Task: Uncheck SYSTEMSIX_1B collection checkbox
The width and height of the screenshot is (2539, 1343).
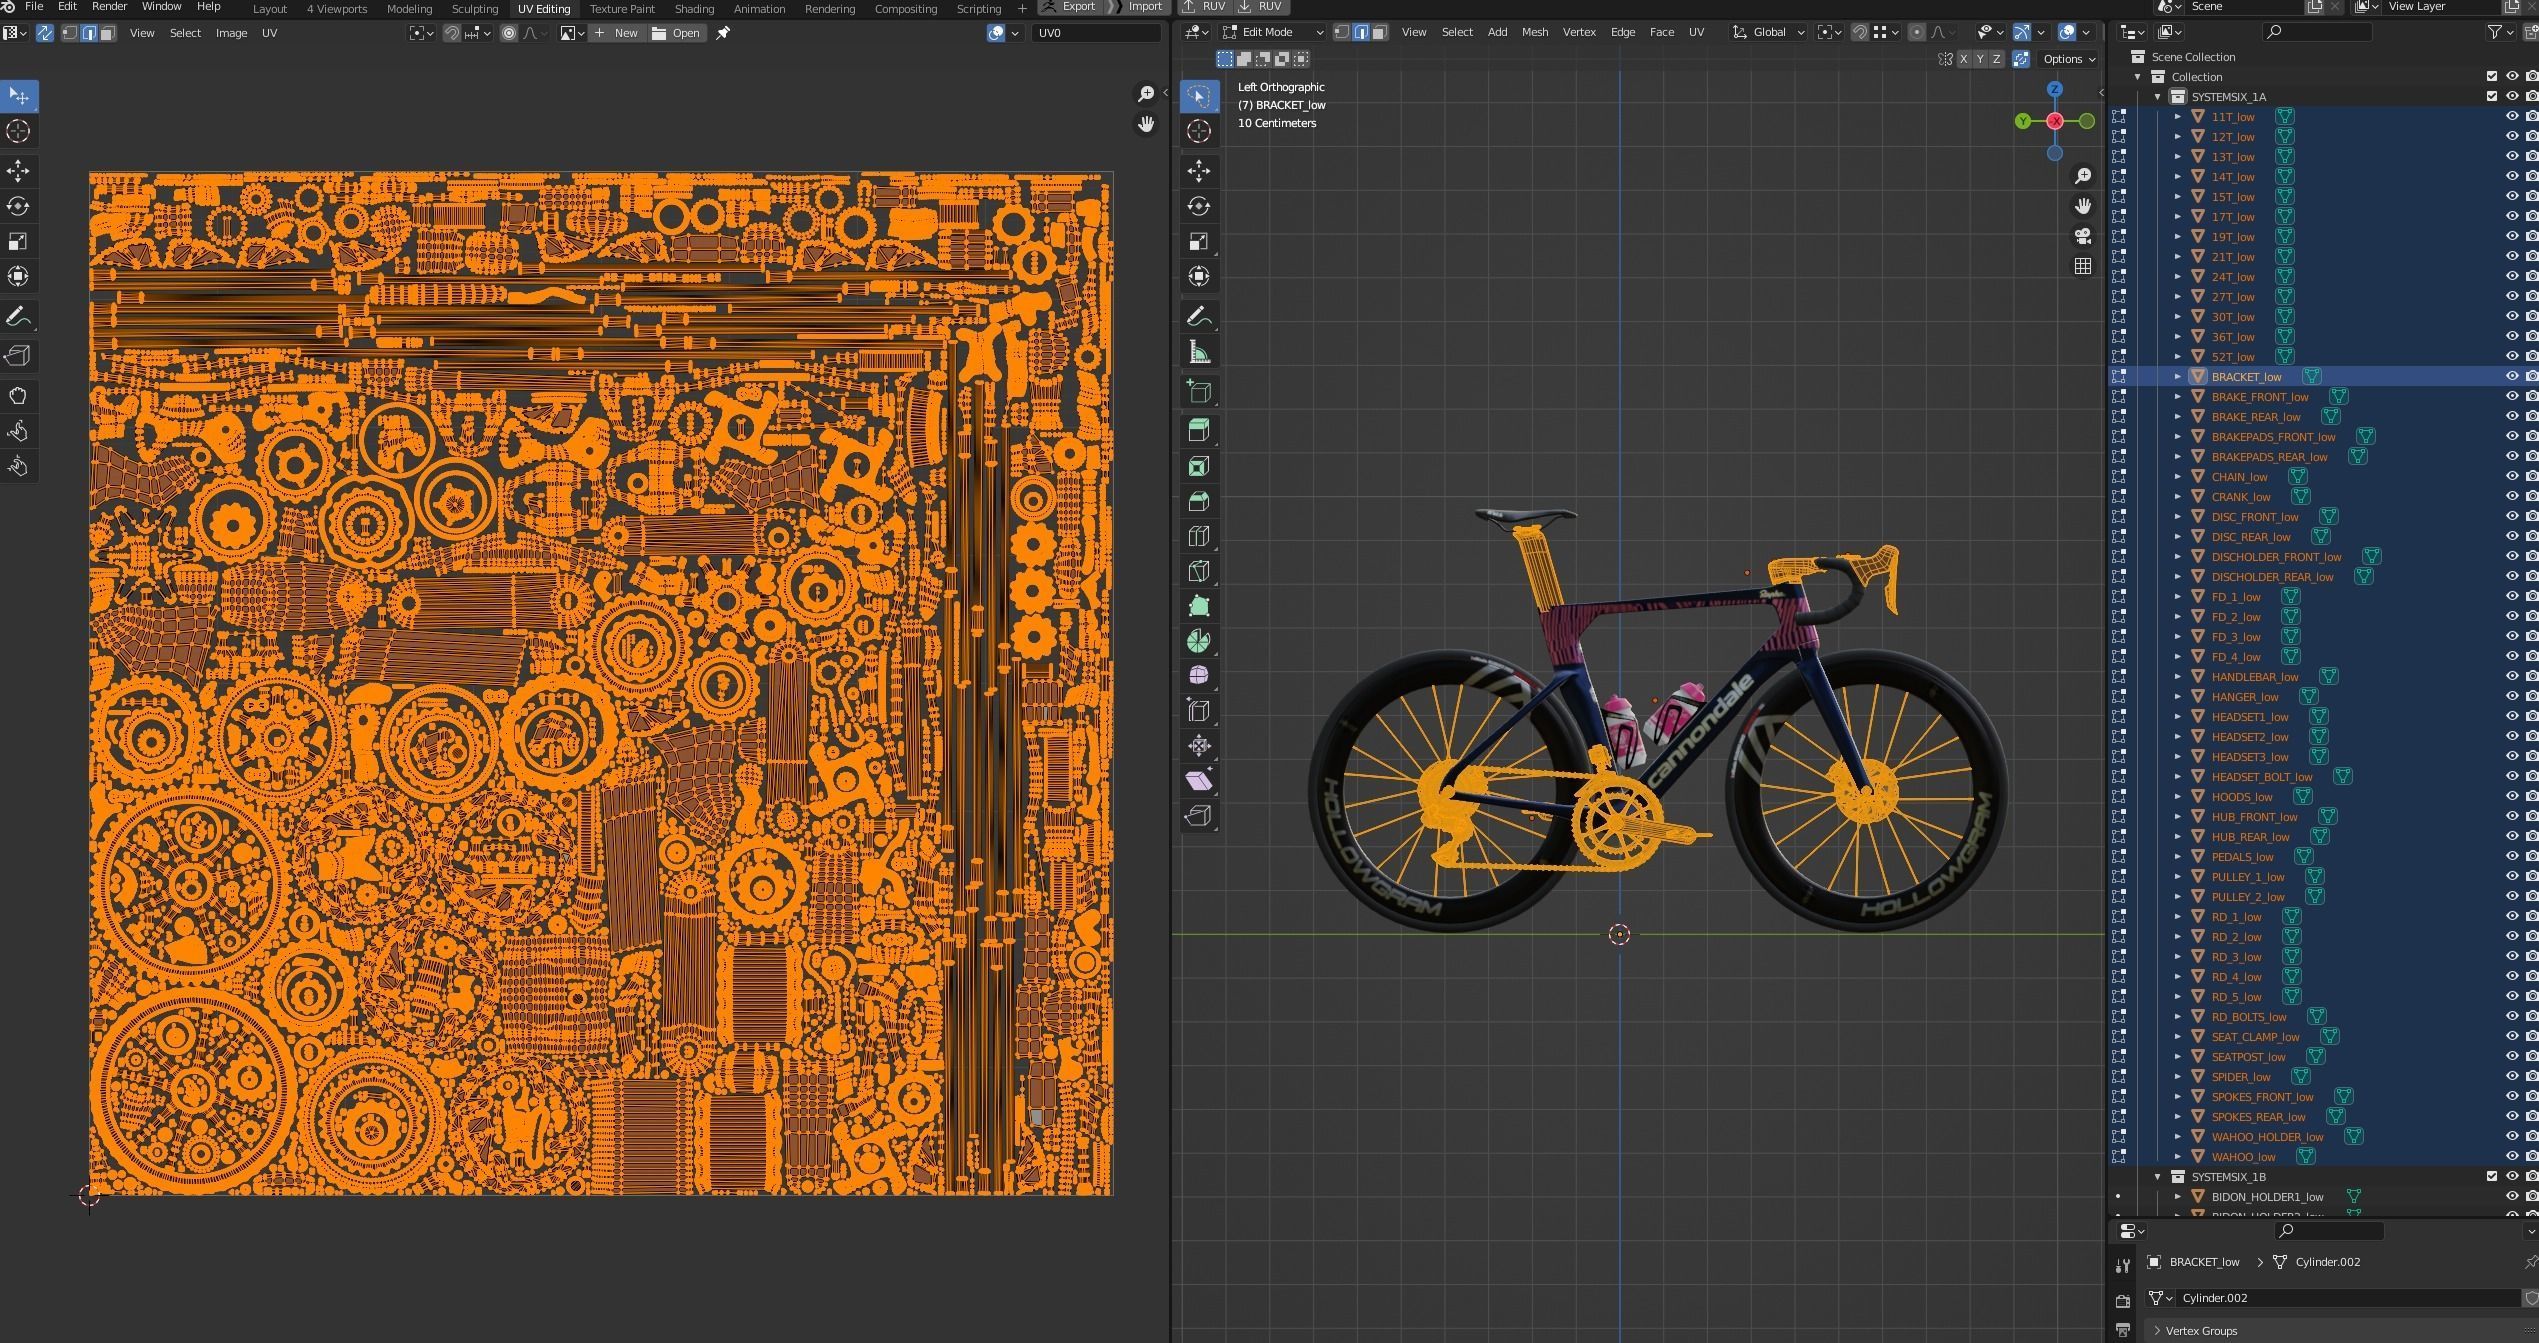Action: pos(2492,1177)
